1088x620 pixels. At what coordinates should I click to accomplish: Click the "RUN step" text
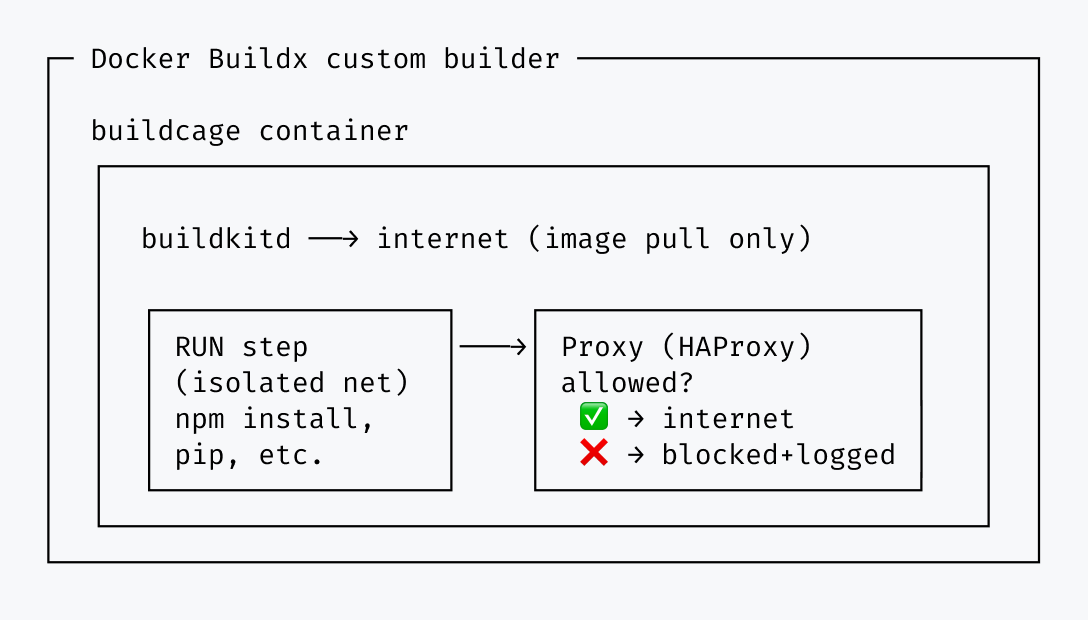coord(242,347)
